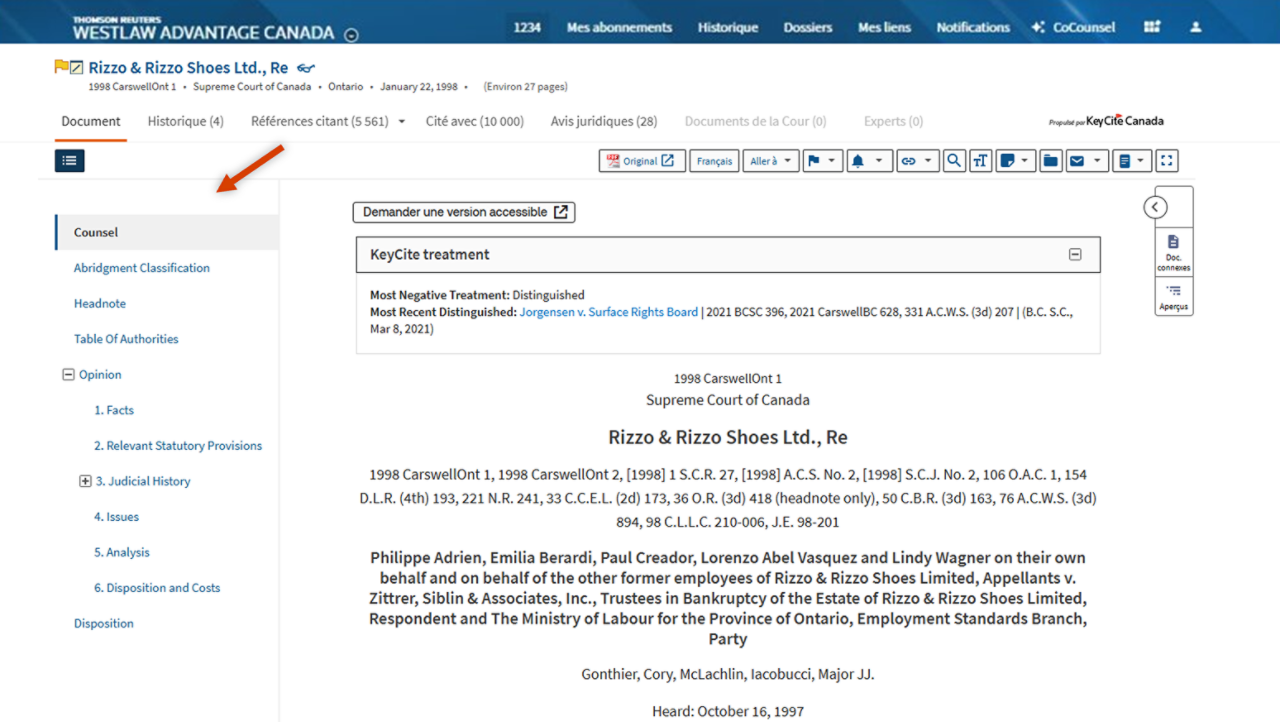
Task: Open the Aller à dropdown
Action: [770, 161]
